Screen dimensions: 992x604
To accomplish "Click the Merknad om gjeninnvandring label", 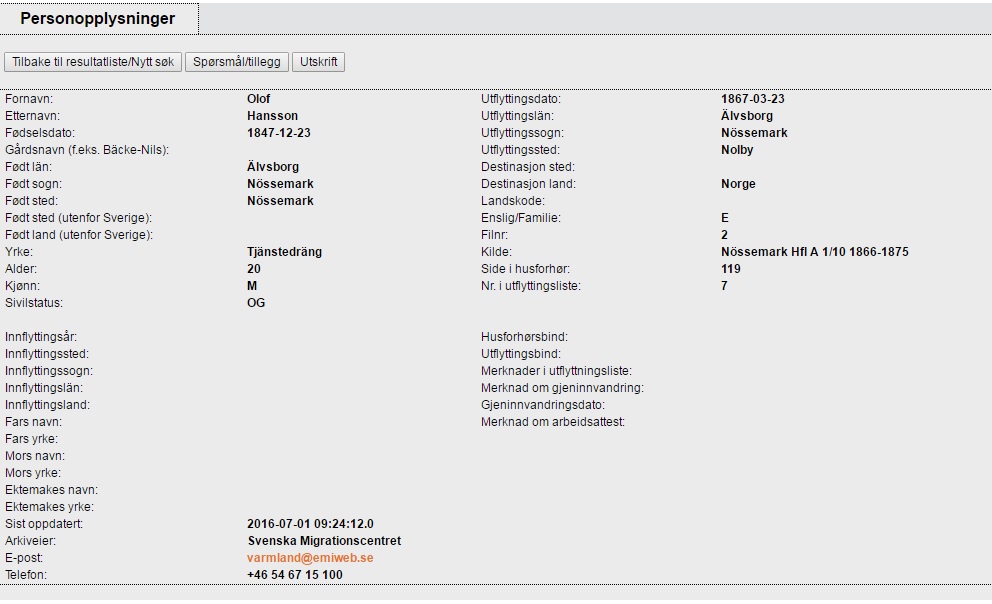I will pos(562,388).
